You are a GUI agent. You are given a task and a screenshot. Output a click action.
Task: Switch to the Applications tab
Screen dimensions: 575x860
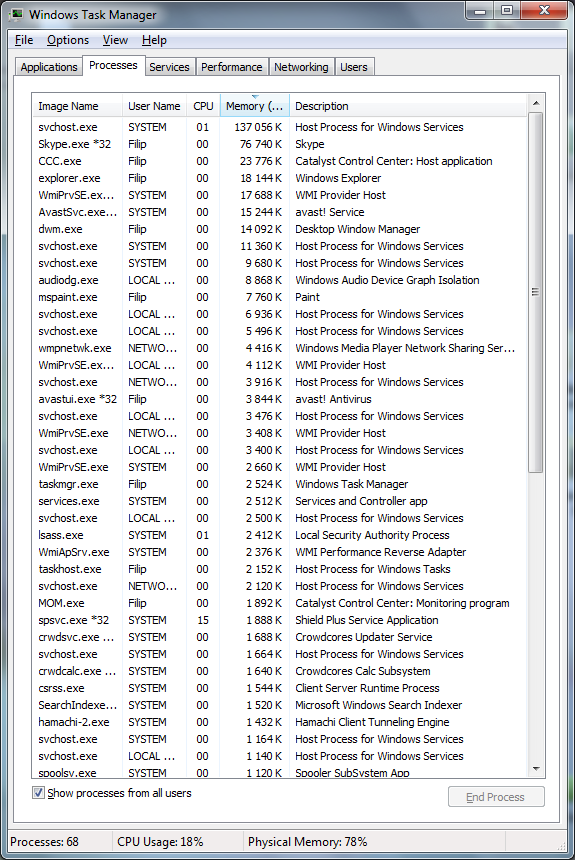pyautogui.click(x=49, y=67)
